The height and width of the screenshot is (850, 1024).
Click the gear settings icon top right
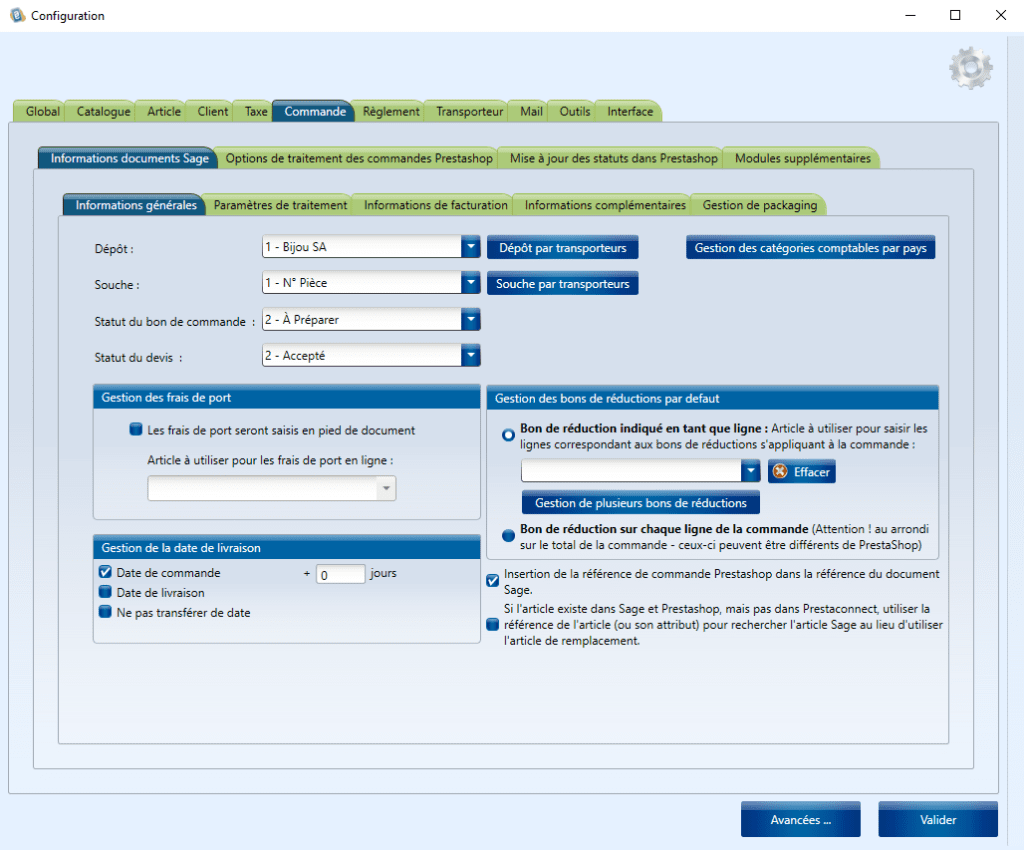(970, 68)
